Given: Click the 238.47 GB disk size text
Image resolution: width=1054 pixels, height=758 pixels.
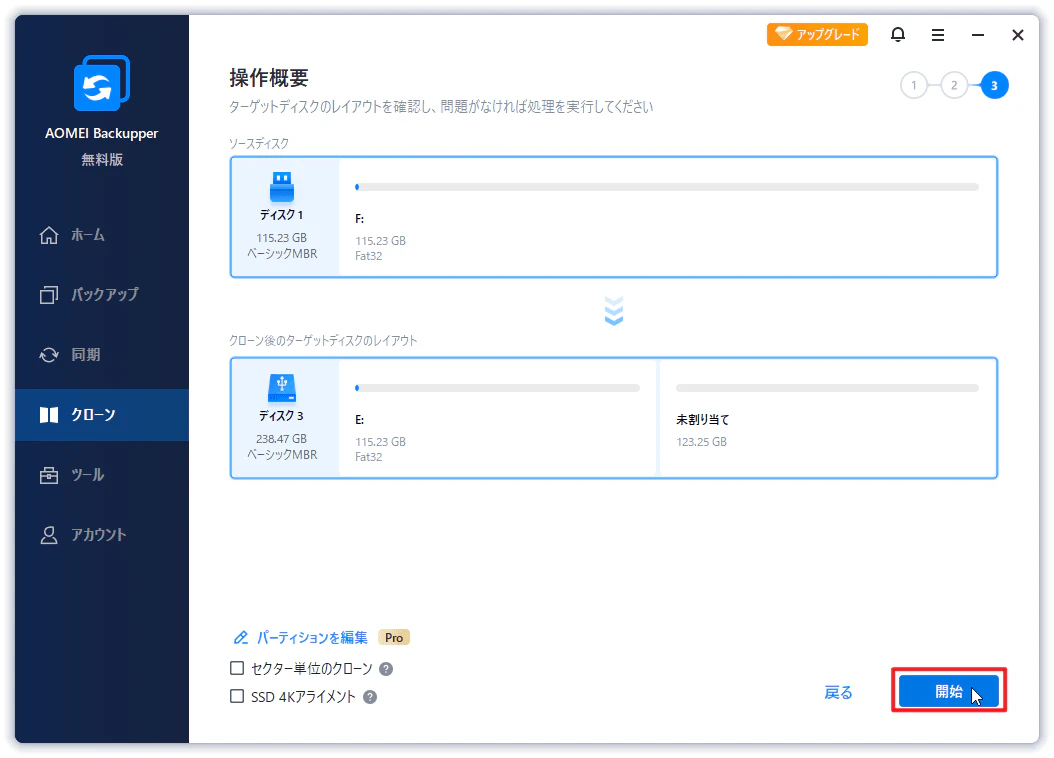Looking at the screenshot, I should tap(281, 439).
